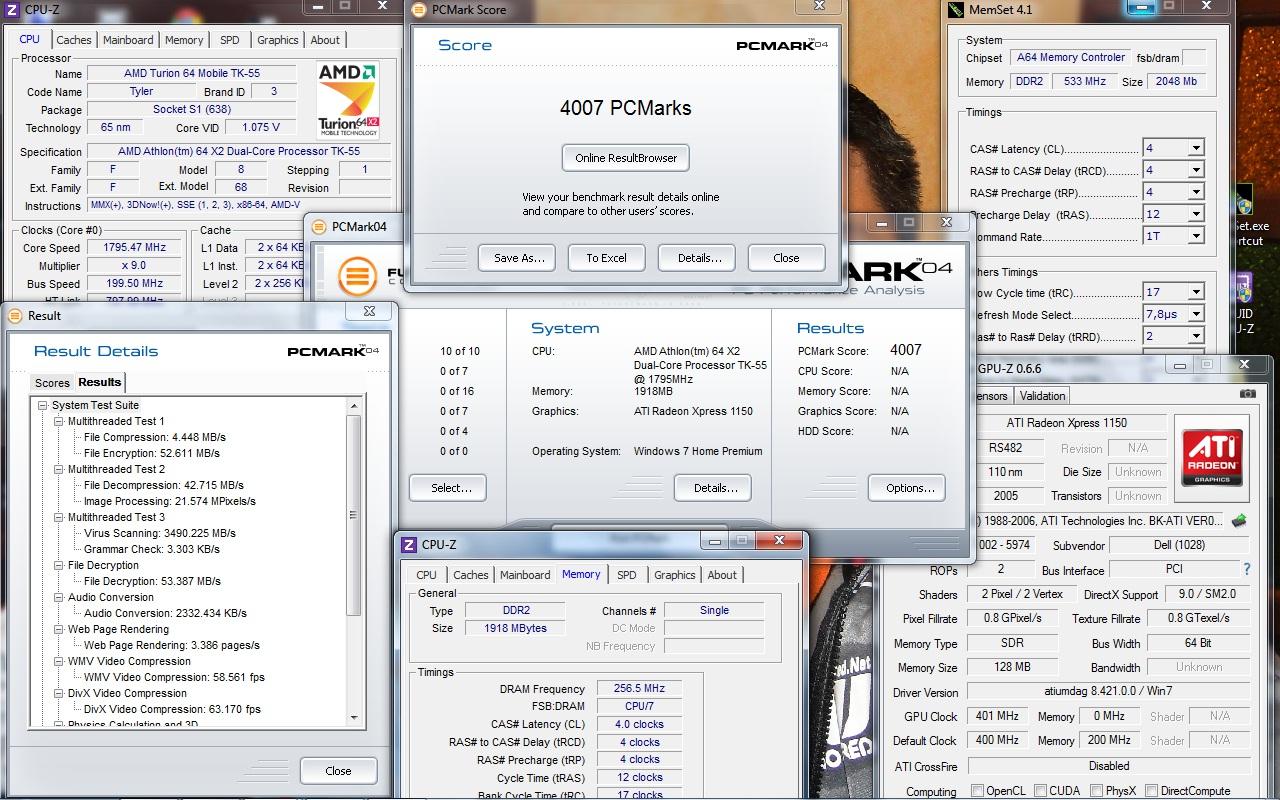
Task: Select CPU tab in lower CPU-Z window
Action: coord(427,575)
